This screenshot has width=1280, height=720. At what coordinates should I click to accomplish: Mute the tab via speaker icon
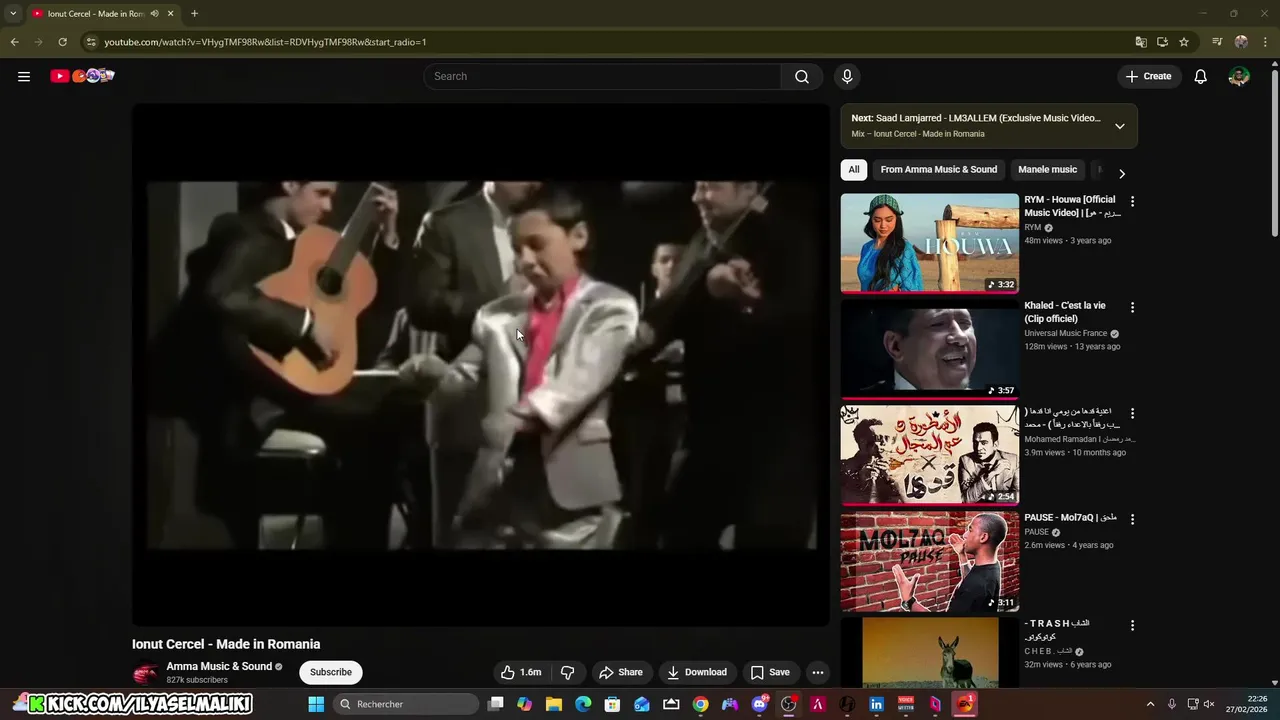(154, 13)
